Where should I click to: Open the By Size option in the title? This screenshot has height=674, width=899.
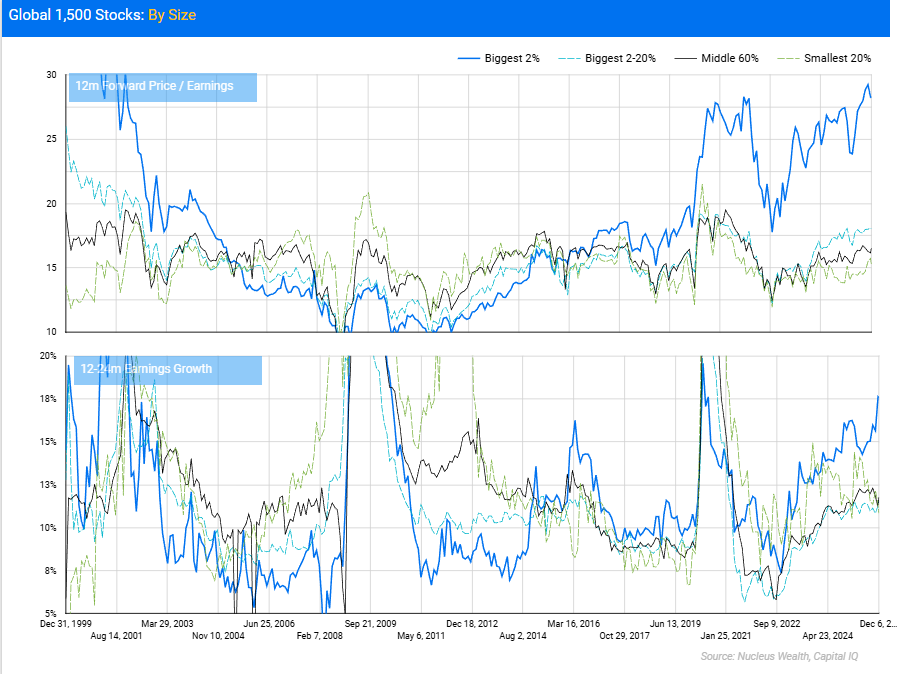pyautogui.click(x=171, y=16)
